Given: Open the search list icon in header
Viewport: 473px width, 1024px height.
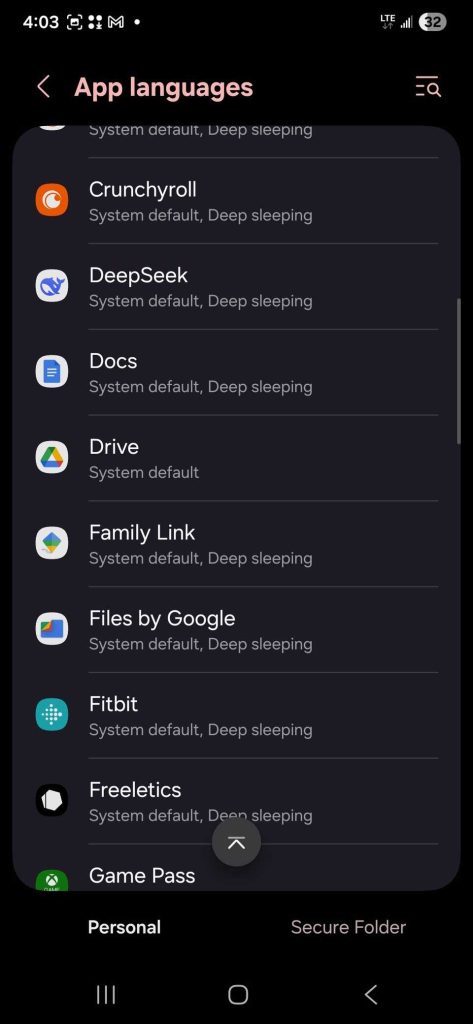Looking at the screenshot, I should pos(428,87).
